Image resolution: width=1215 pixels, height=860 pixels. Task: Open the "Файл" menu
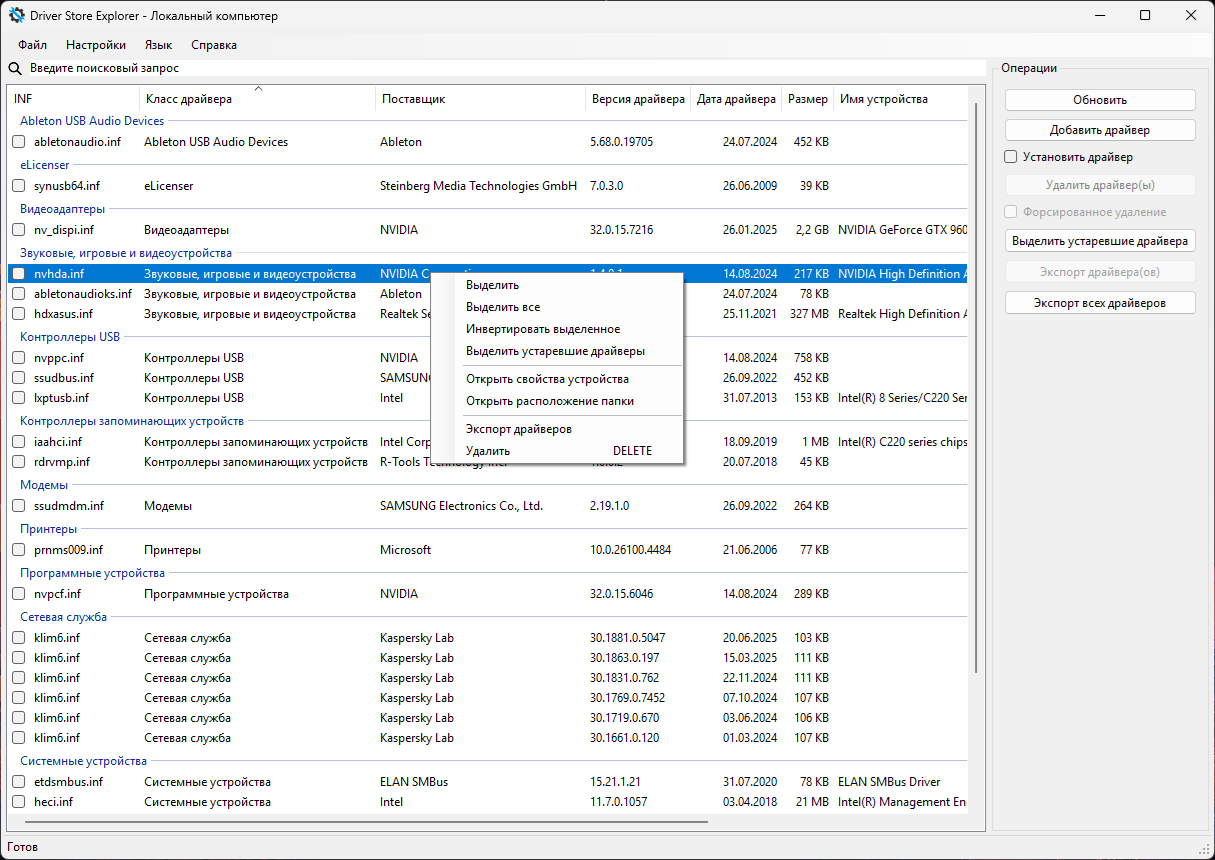[x=32, y=45]
